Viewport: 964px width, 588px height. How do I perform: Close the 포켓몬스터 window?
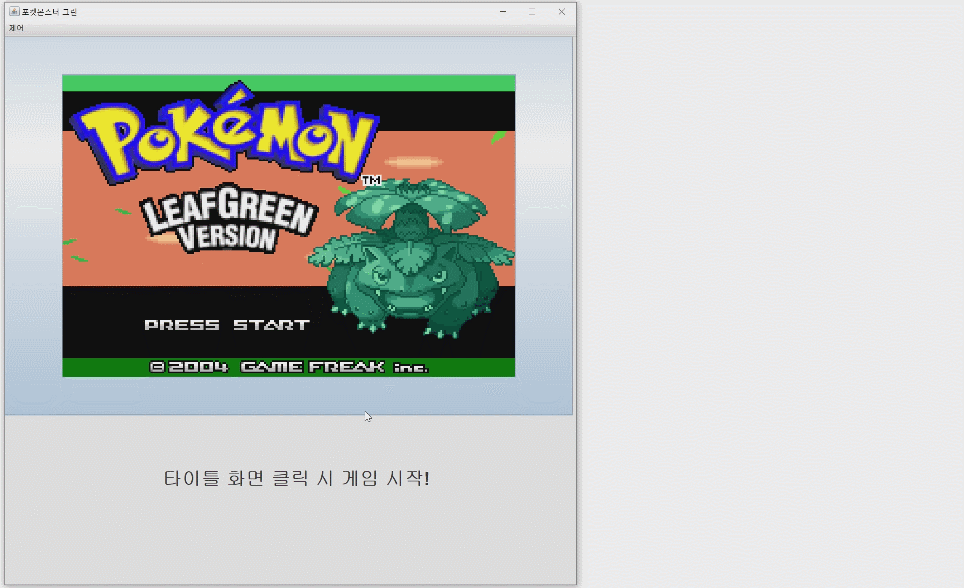(561, 12)
